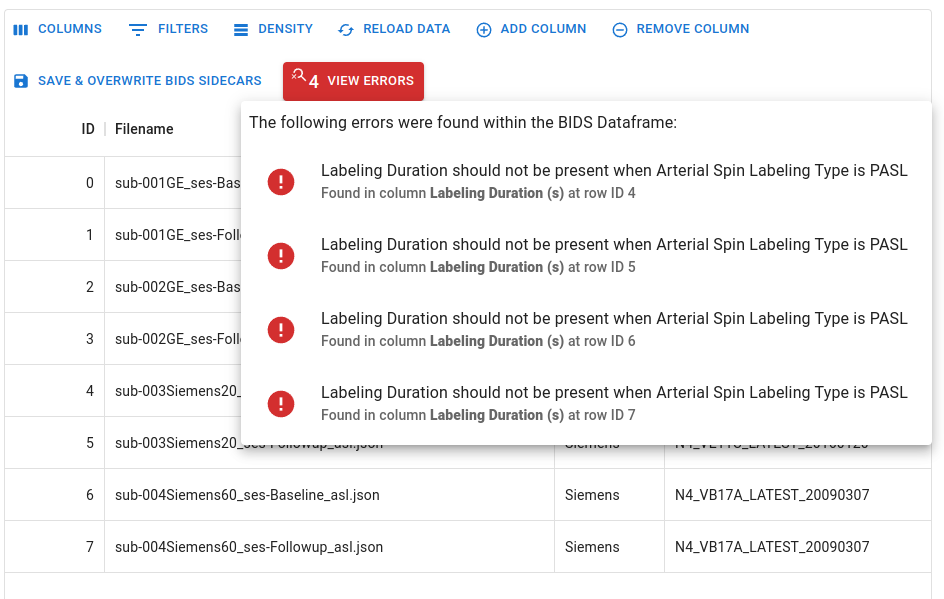Click sub-001GE_ses-Foll filename cell
This screenshot has height=599, width=944.
tap(173, 235)
